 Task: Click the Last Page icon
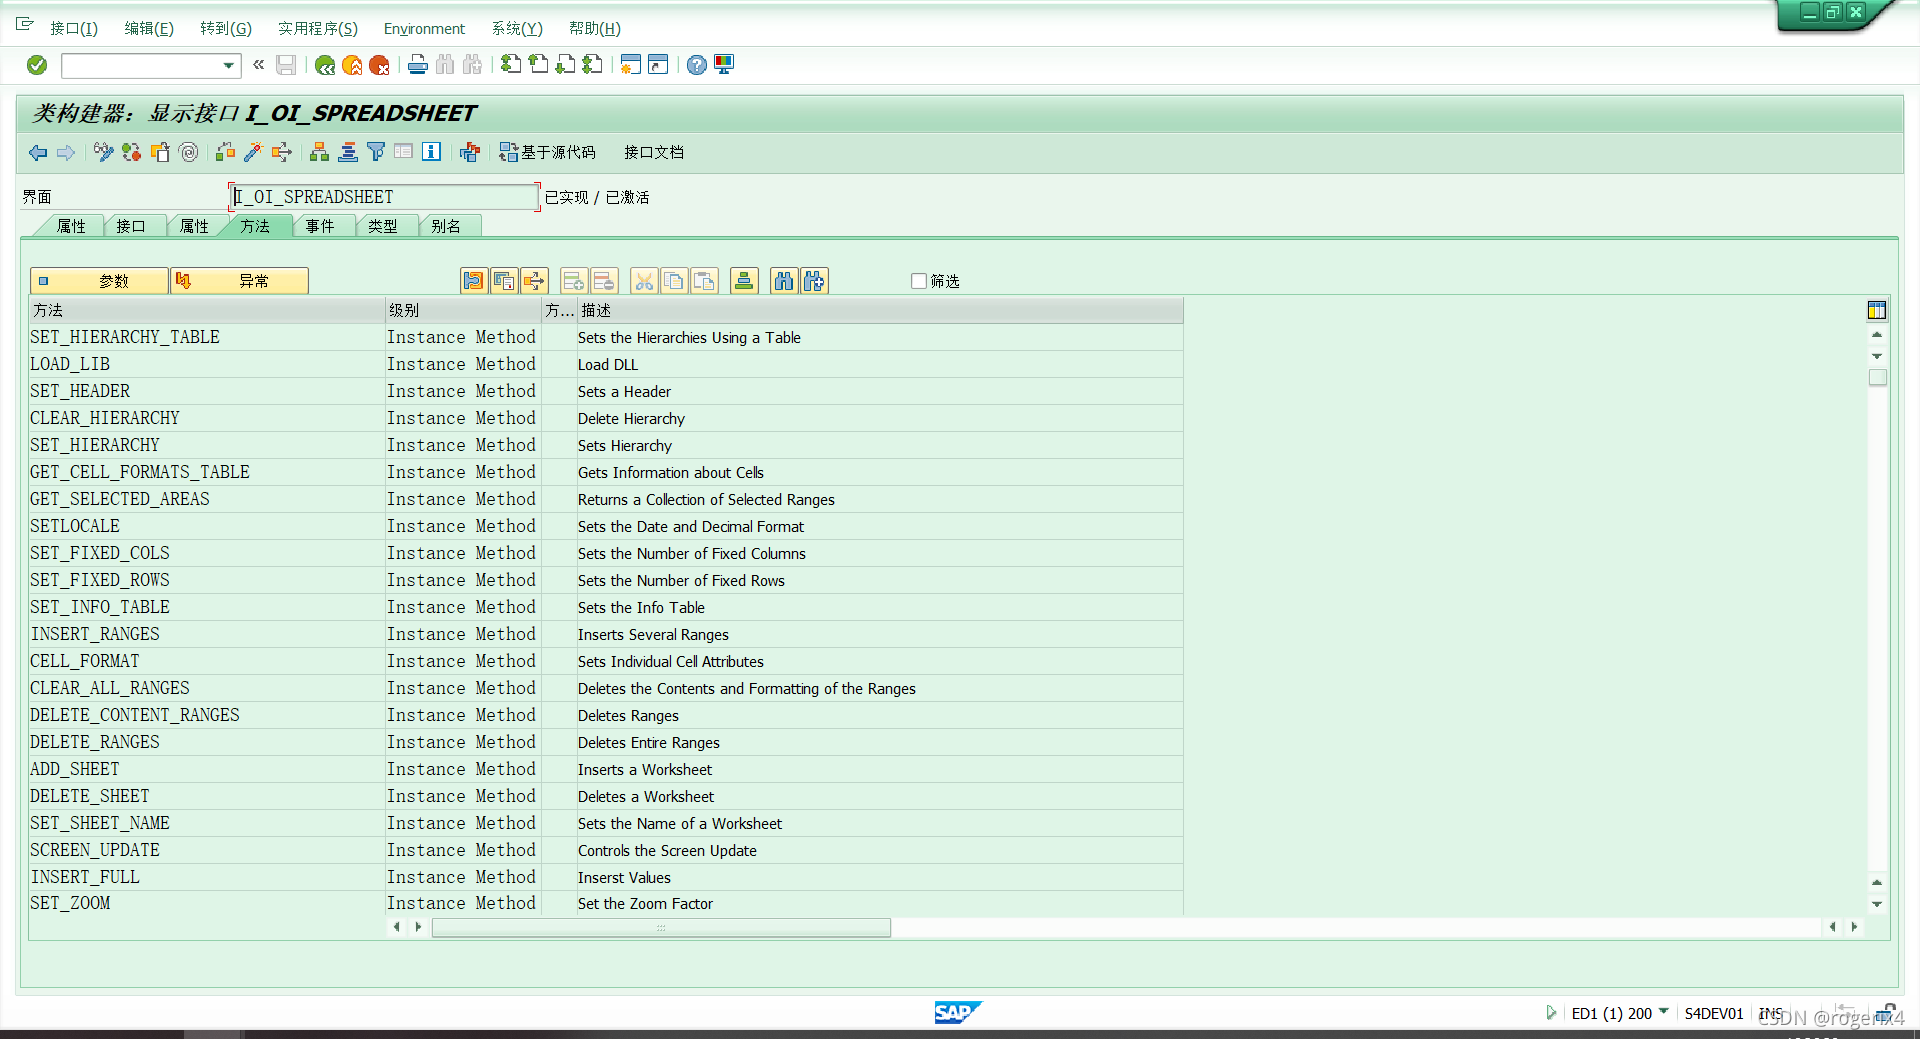tap(592, 65)
